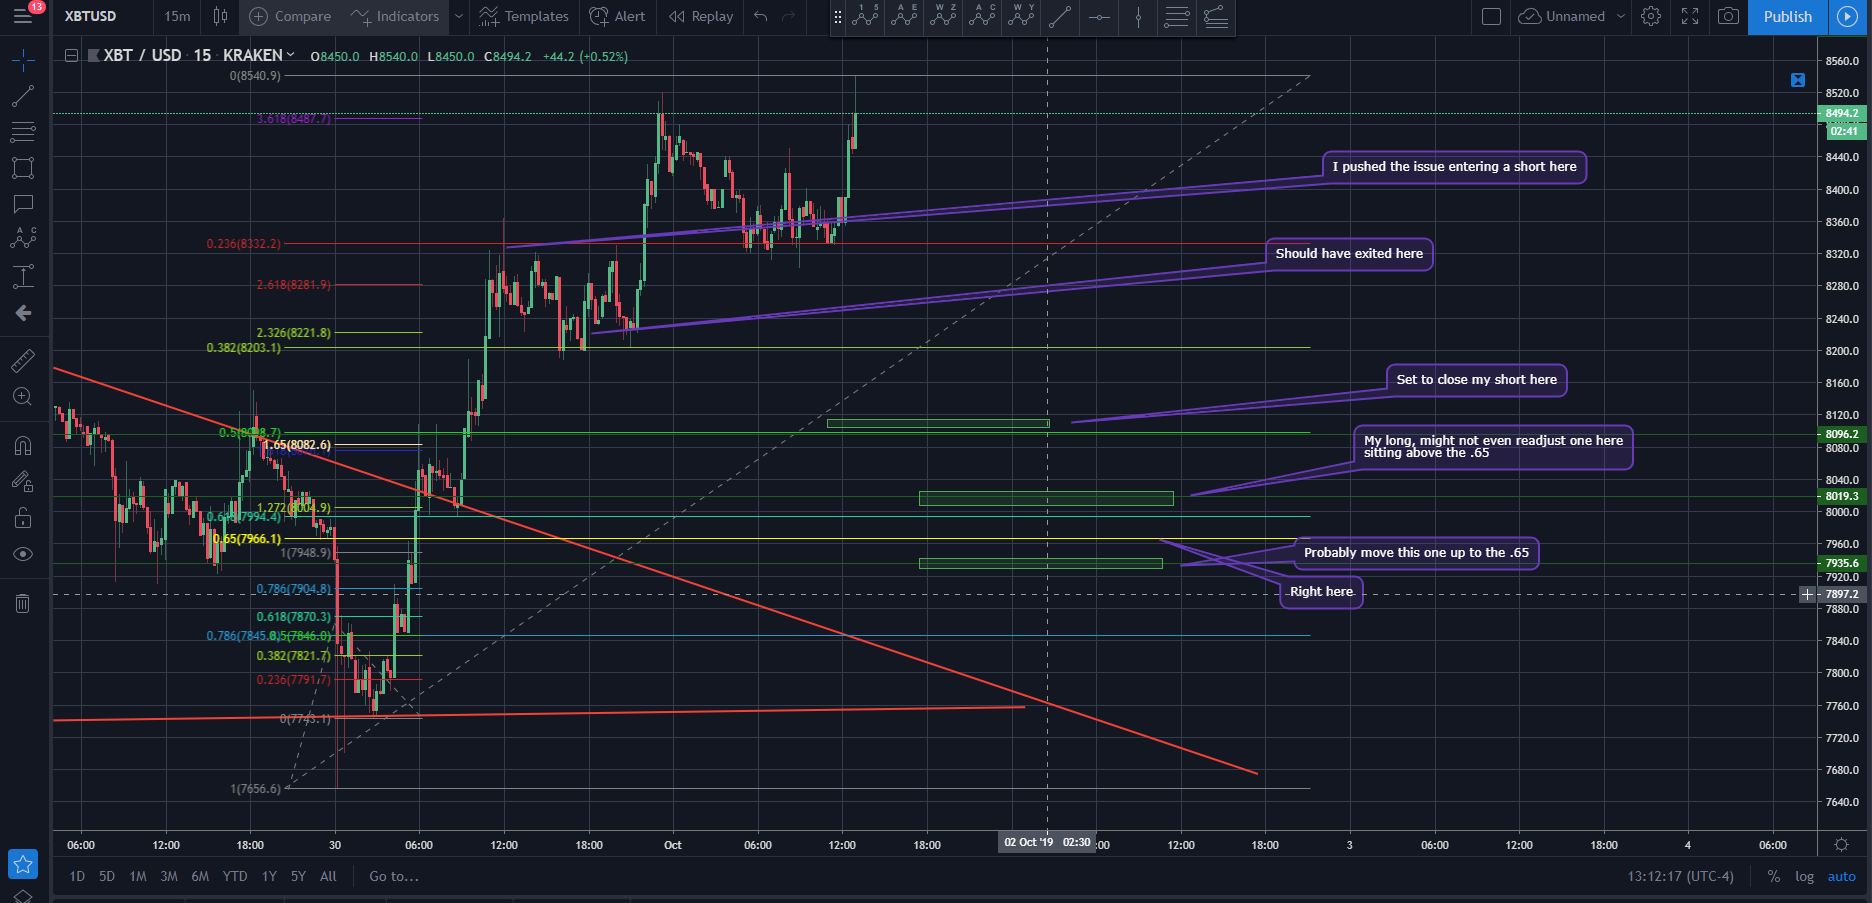Select the crosshair cursor tool

pyautogui.click(x=22, y=60)
